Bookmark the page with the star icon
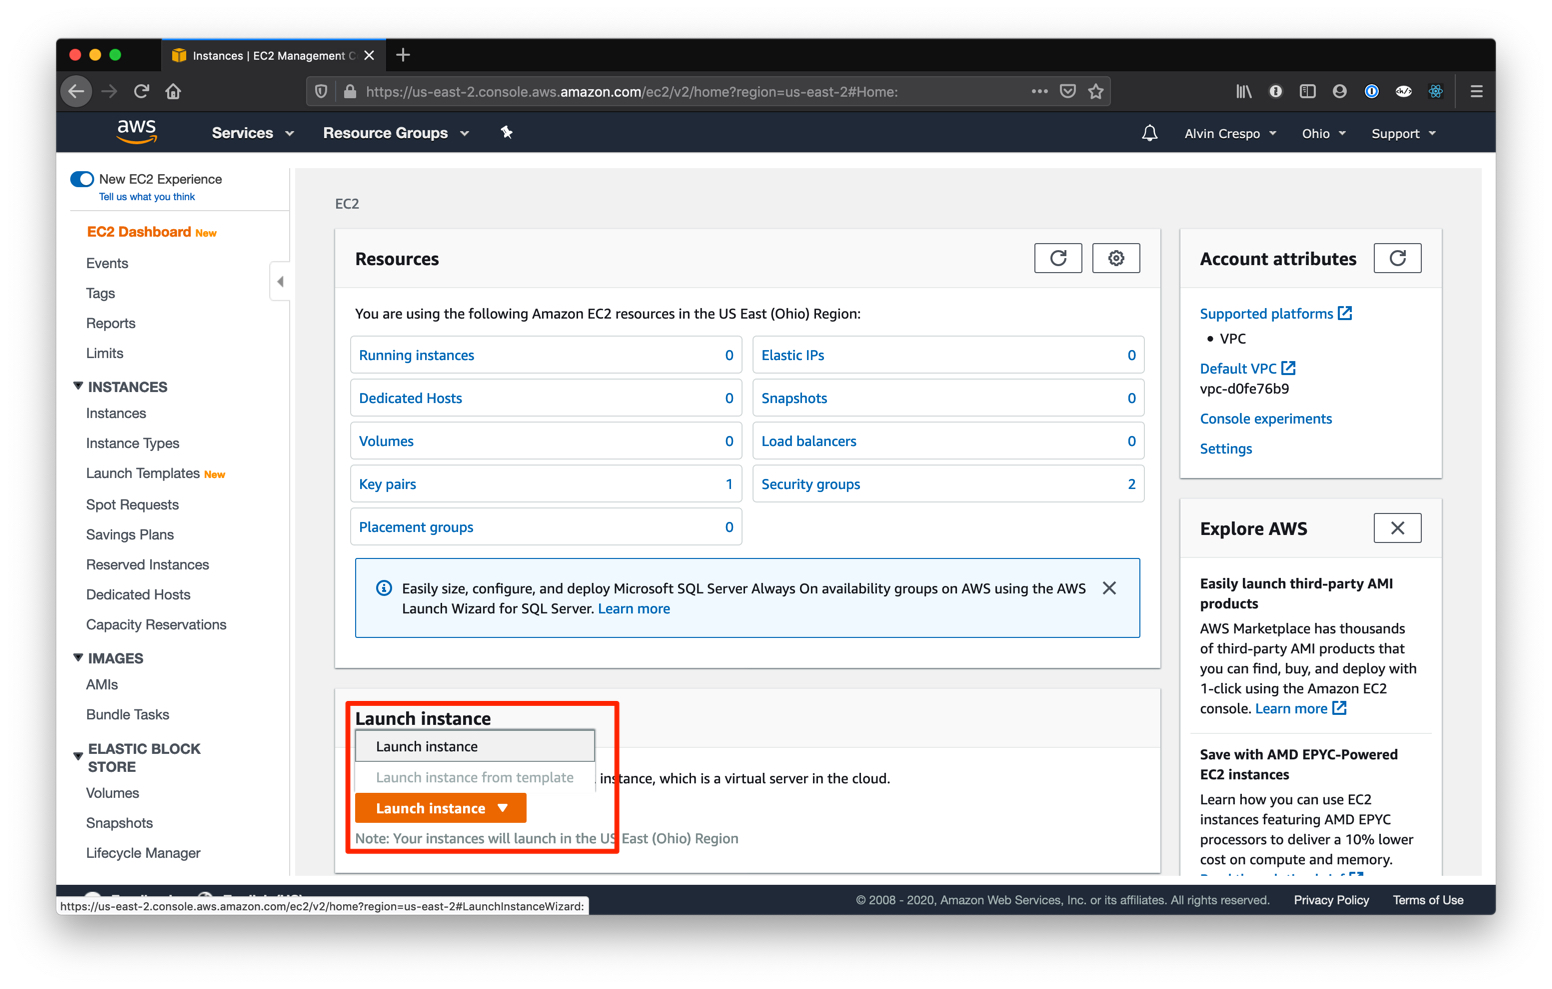 (1096, 91)
